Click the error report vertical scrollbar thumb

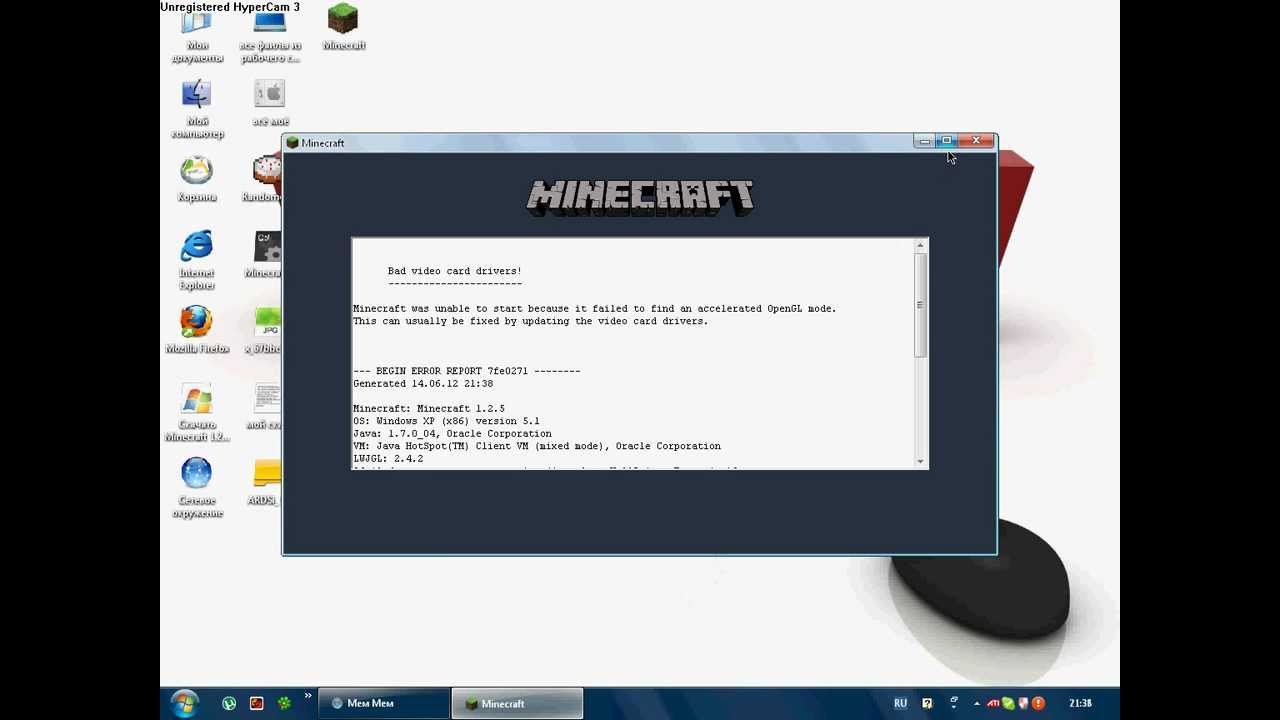pos(920,305)
